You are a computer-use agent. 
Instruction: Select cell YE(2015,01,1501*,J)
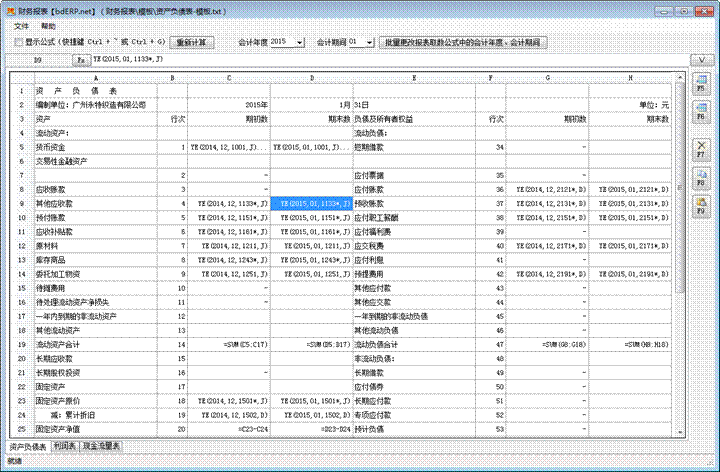pyautogui.click(x=312, y=401)
